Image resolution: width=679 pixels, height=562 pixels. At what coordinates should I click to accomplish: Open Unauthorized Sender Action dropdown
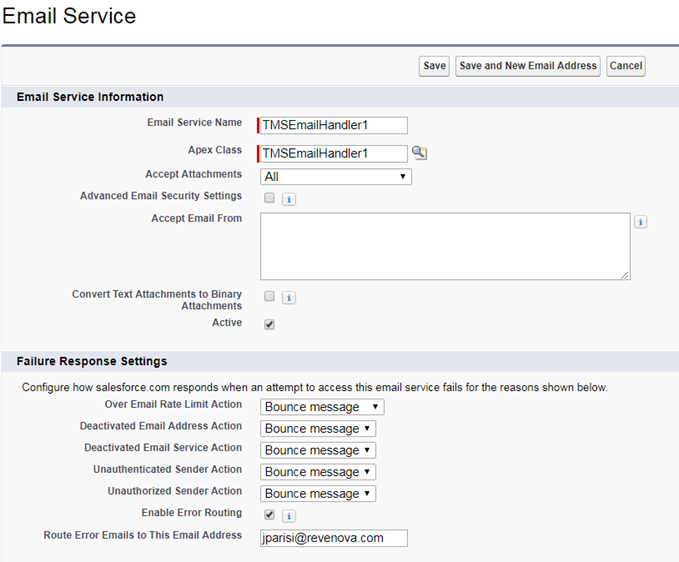point(318,494)
